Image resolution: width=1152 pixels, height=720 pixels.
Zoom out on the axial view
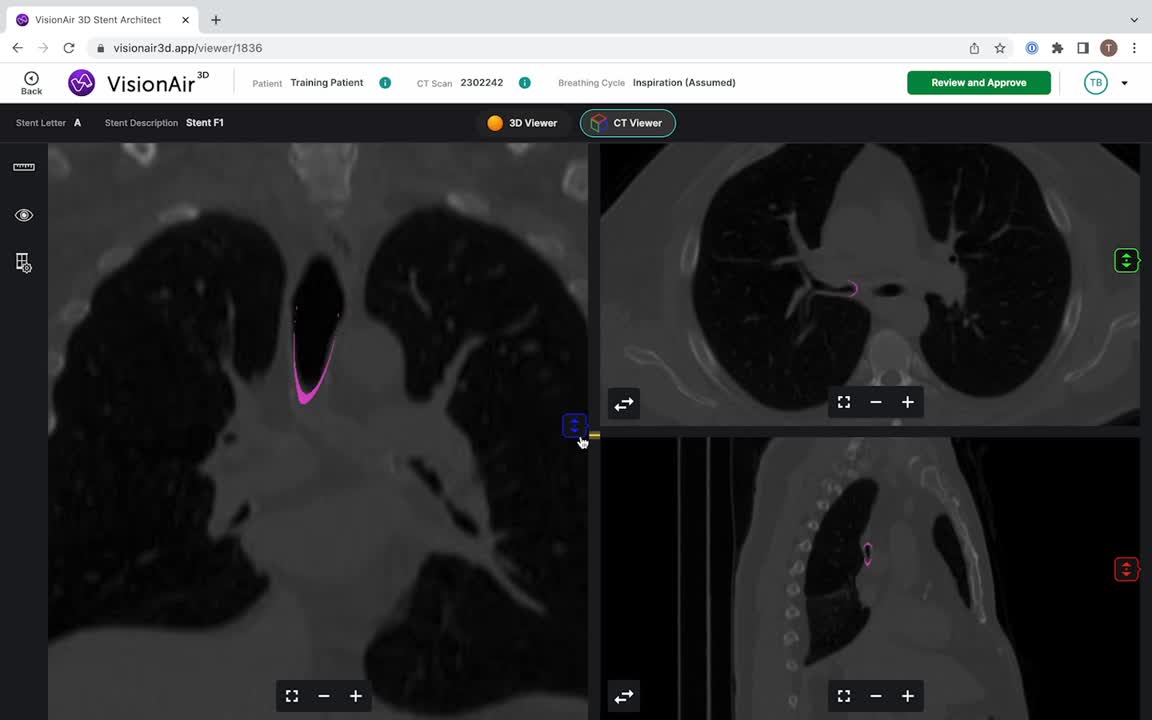pos(875,402)
